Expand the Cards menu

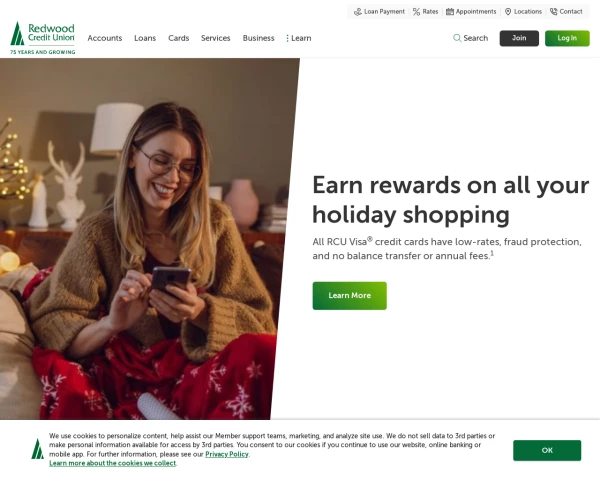coord(179,38)
